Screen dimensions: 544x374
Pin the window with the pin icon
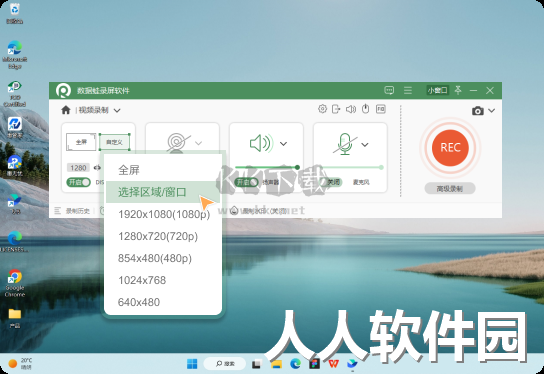458,90
